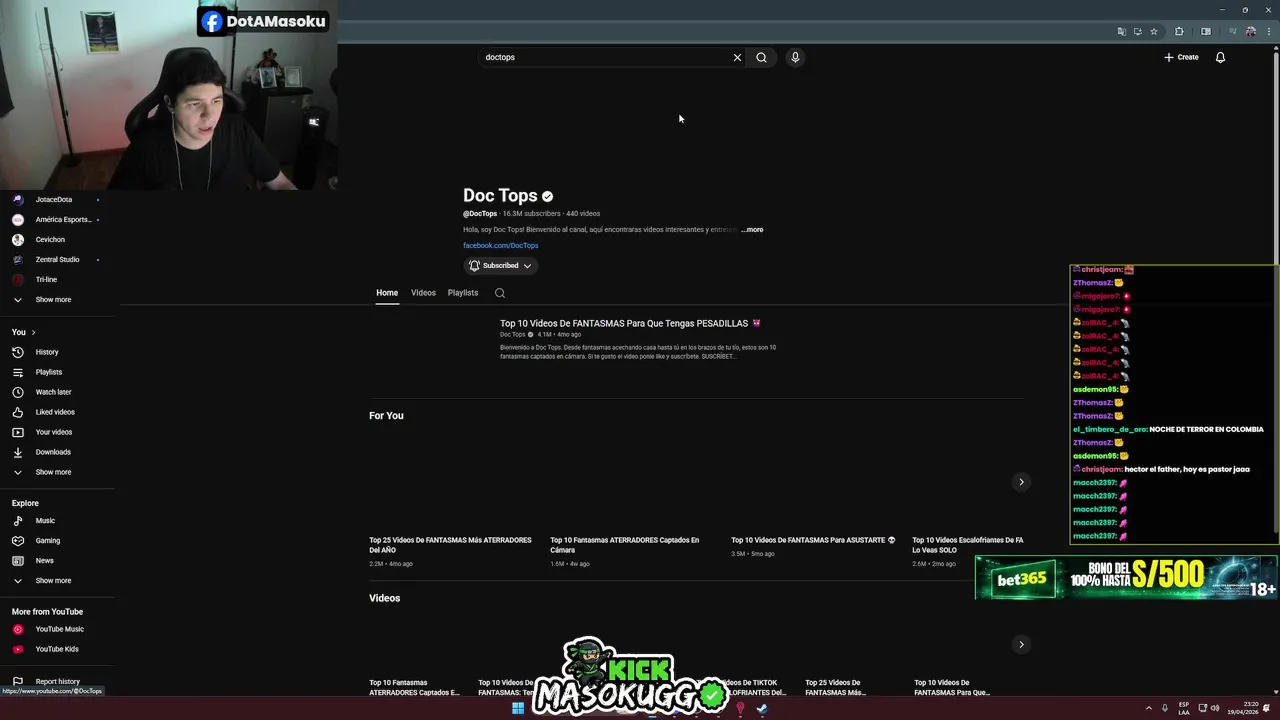Open Top 10 Videos FANTASMAS Para ASUSTARTE

813,540
